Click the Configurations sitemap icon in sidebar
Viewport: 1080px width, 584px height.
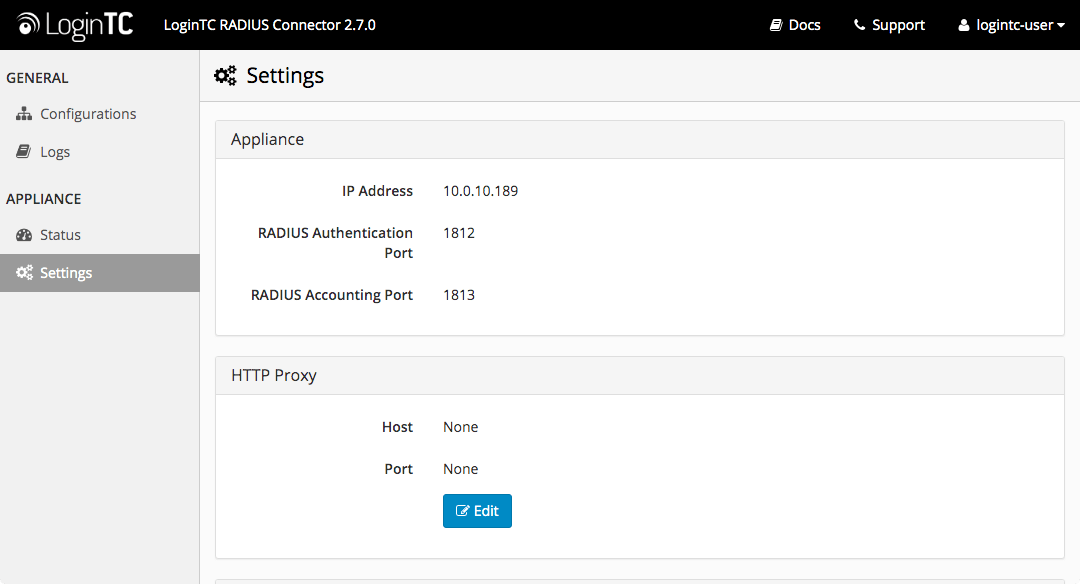point(23,113)
